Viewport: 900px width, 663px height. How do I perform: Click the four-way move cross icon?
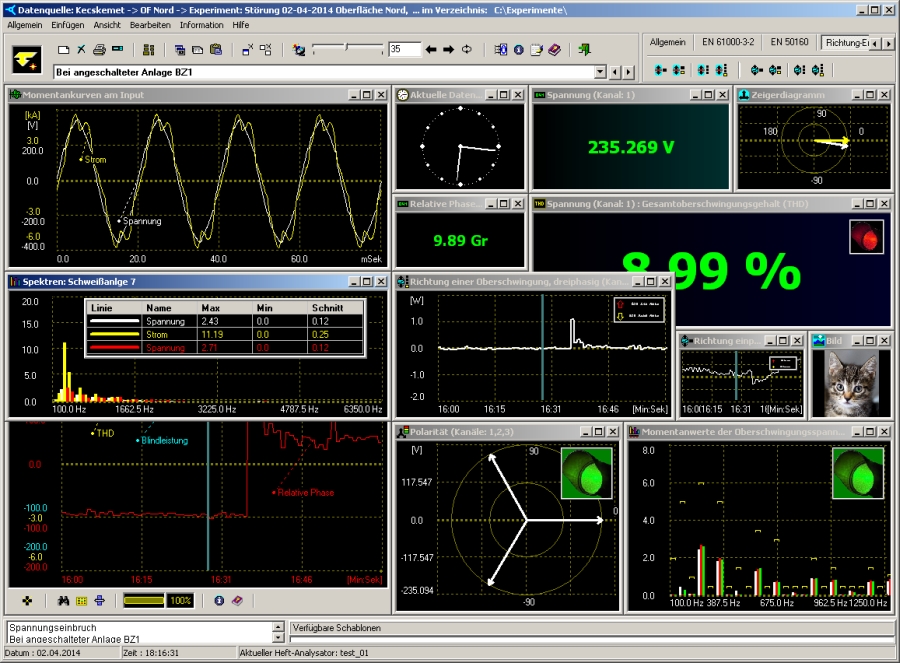(x=28, y=601)
